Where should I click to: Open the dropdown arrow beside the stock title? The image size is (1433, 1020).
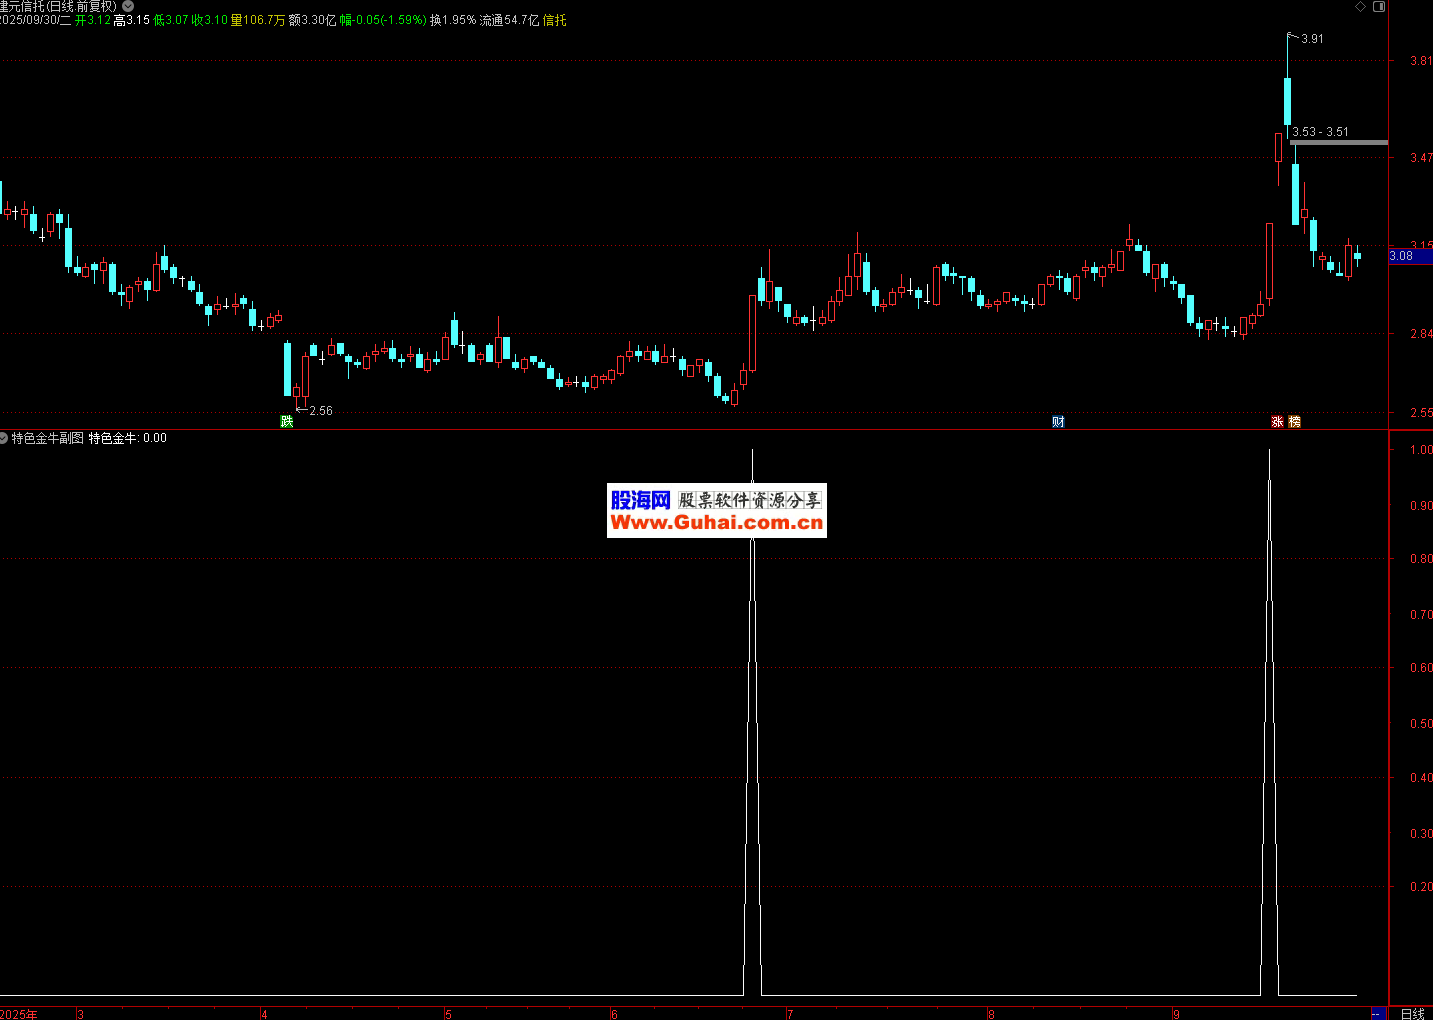tap(128, 6)
